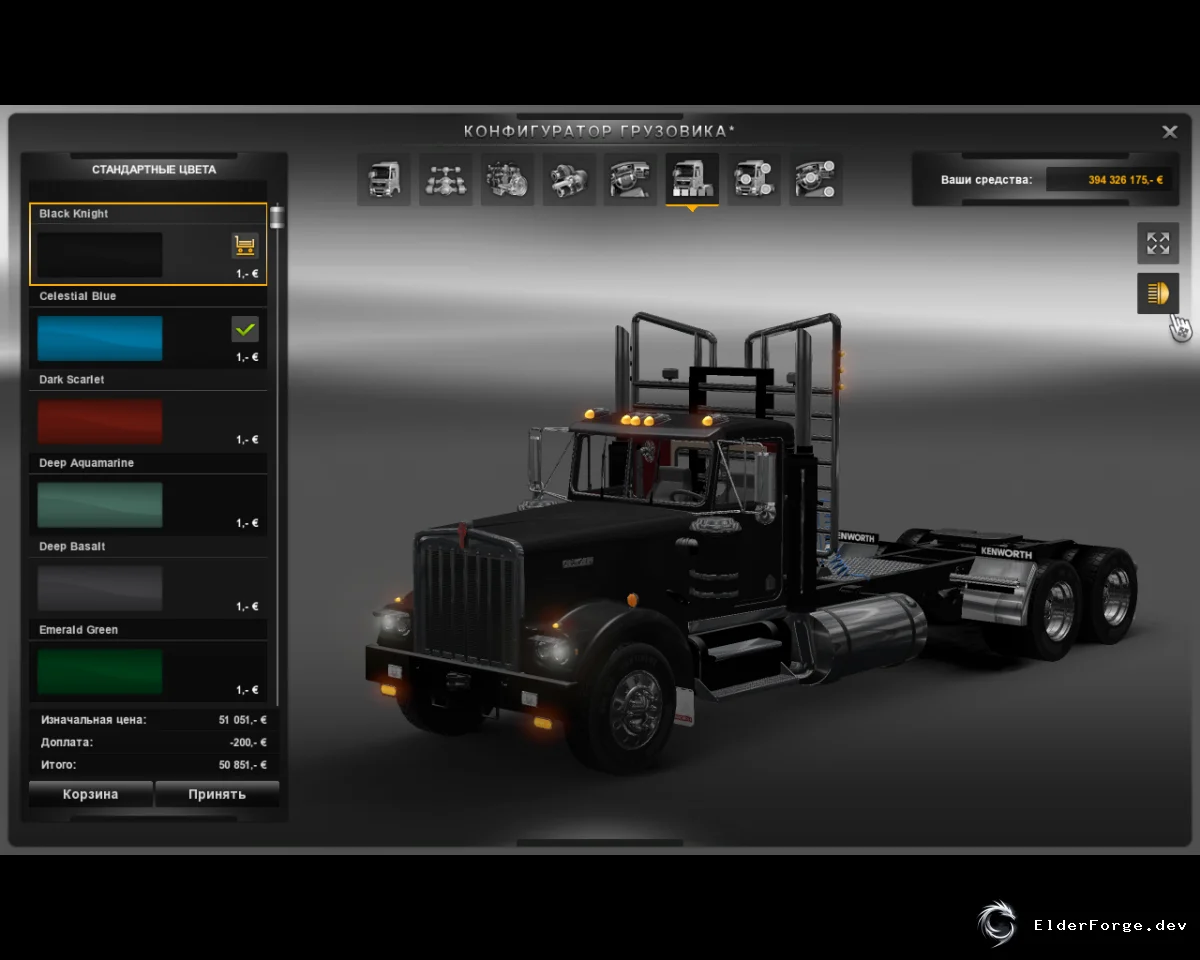This screenshot has width=1200, height=960.
Task: Open the chassis configuration category
Action: click(446, 180)
